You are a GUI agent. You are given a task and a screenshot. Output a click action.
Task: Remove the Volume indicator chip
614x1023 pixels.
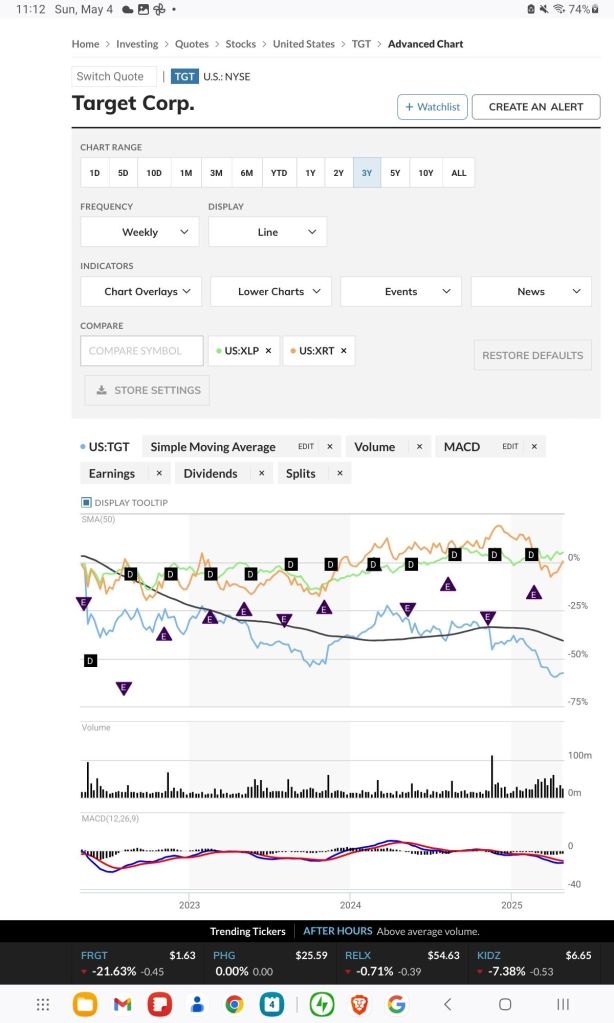coord(420,446)
